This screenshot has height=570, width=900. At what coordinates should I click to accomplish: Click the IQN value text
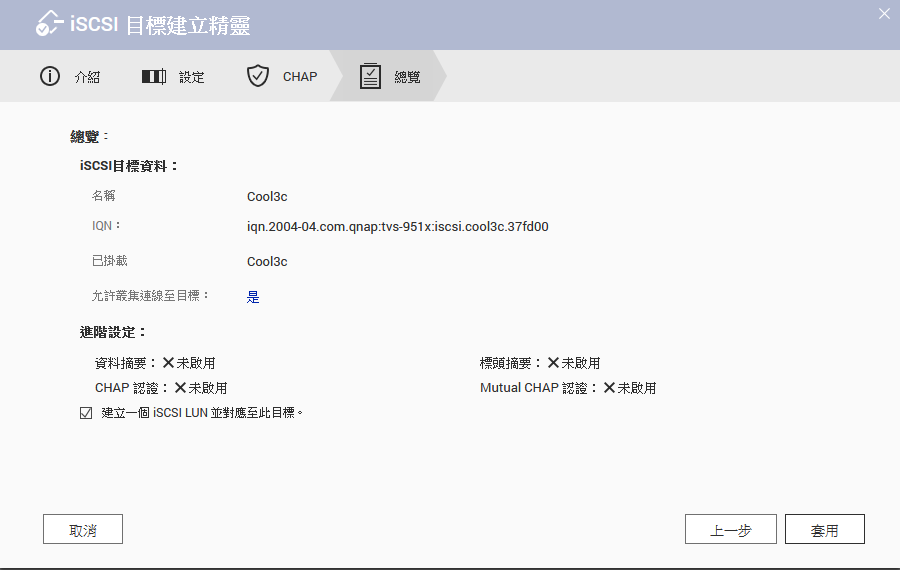click(x=397, y=227)
